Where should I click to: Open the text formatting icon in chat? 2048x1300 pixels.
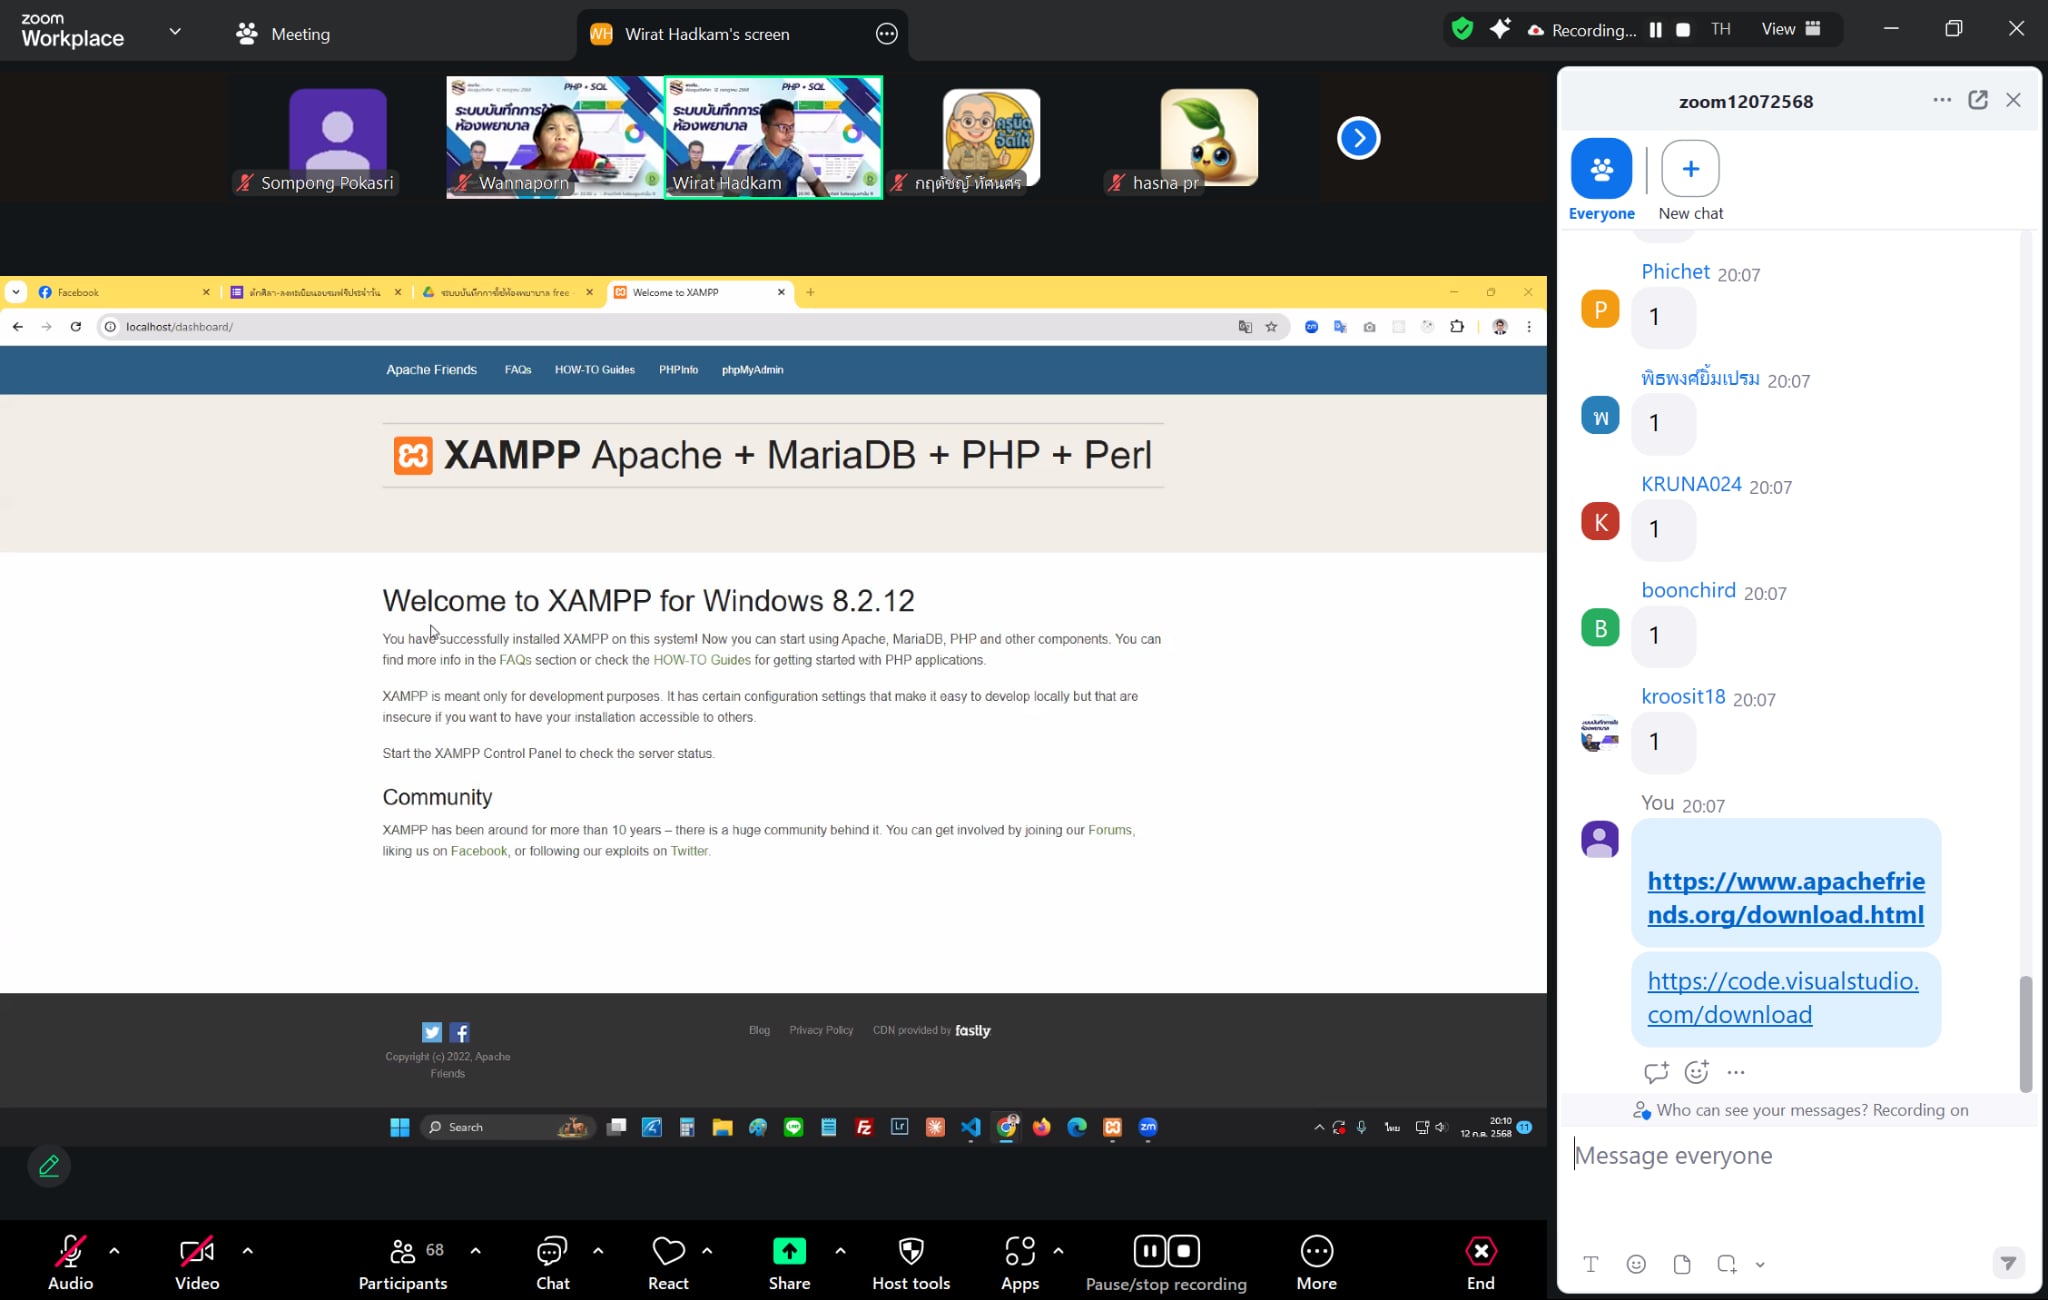tap(1591, 1264)
